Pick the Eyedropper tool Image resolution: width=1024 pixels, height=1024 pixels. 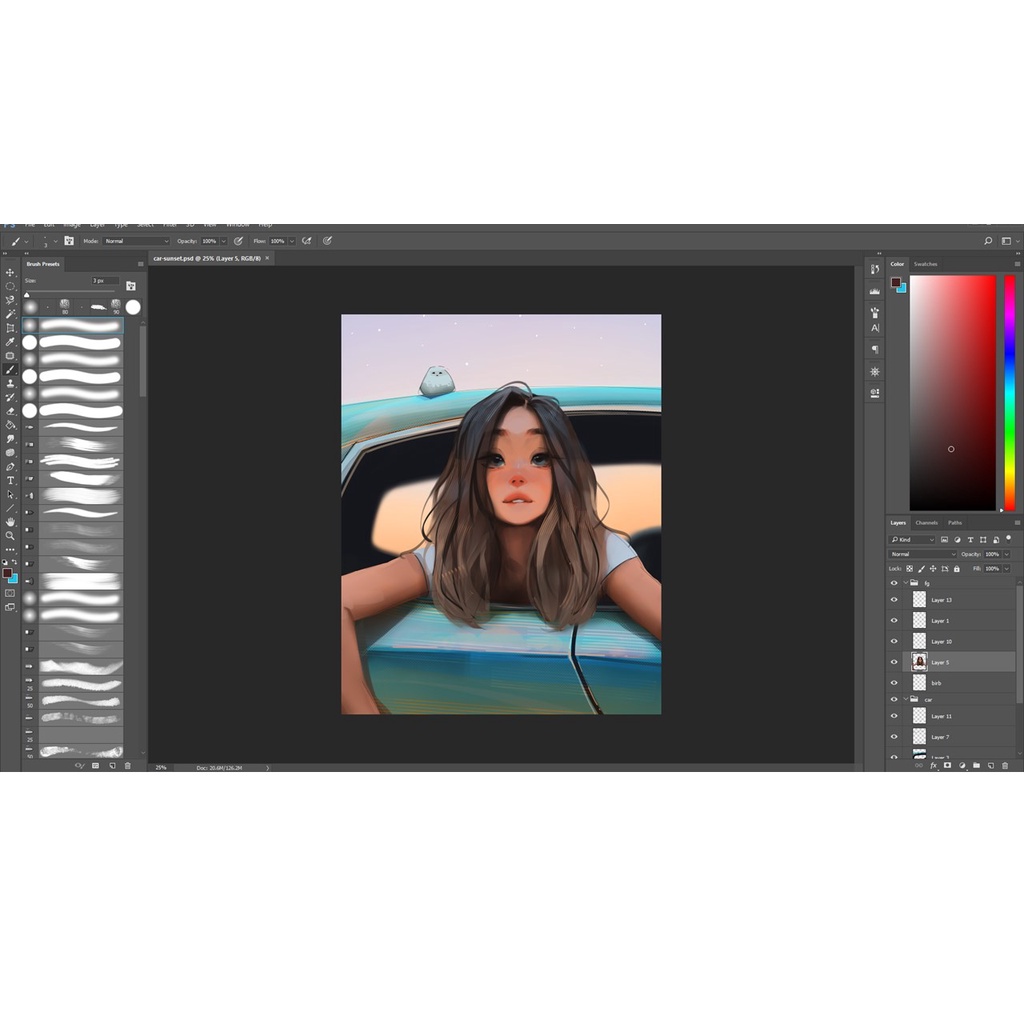11,342
